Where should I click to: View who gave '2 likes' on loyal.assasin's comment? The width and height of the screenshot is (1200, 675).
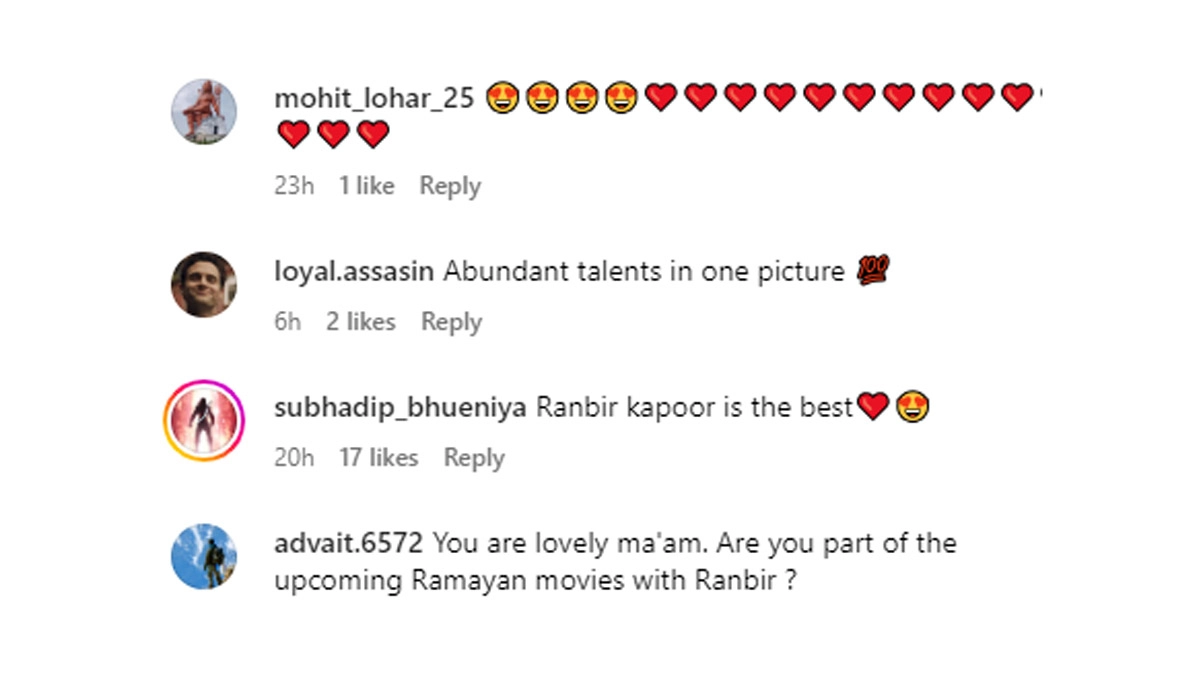[361, 322]
